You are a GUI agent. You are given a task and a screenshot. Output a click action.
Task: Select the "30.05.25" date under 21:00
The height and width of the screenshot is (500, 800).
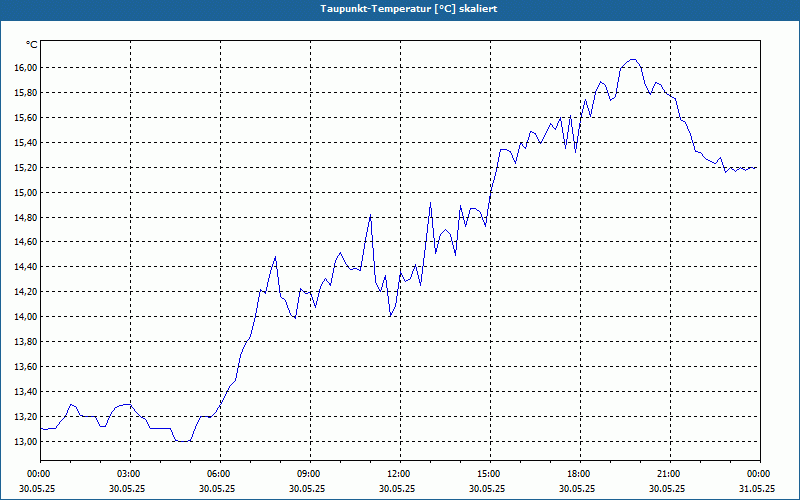[x=667, y=488]
